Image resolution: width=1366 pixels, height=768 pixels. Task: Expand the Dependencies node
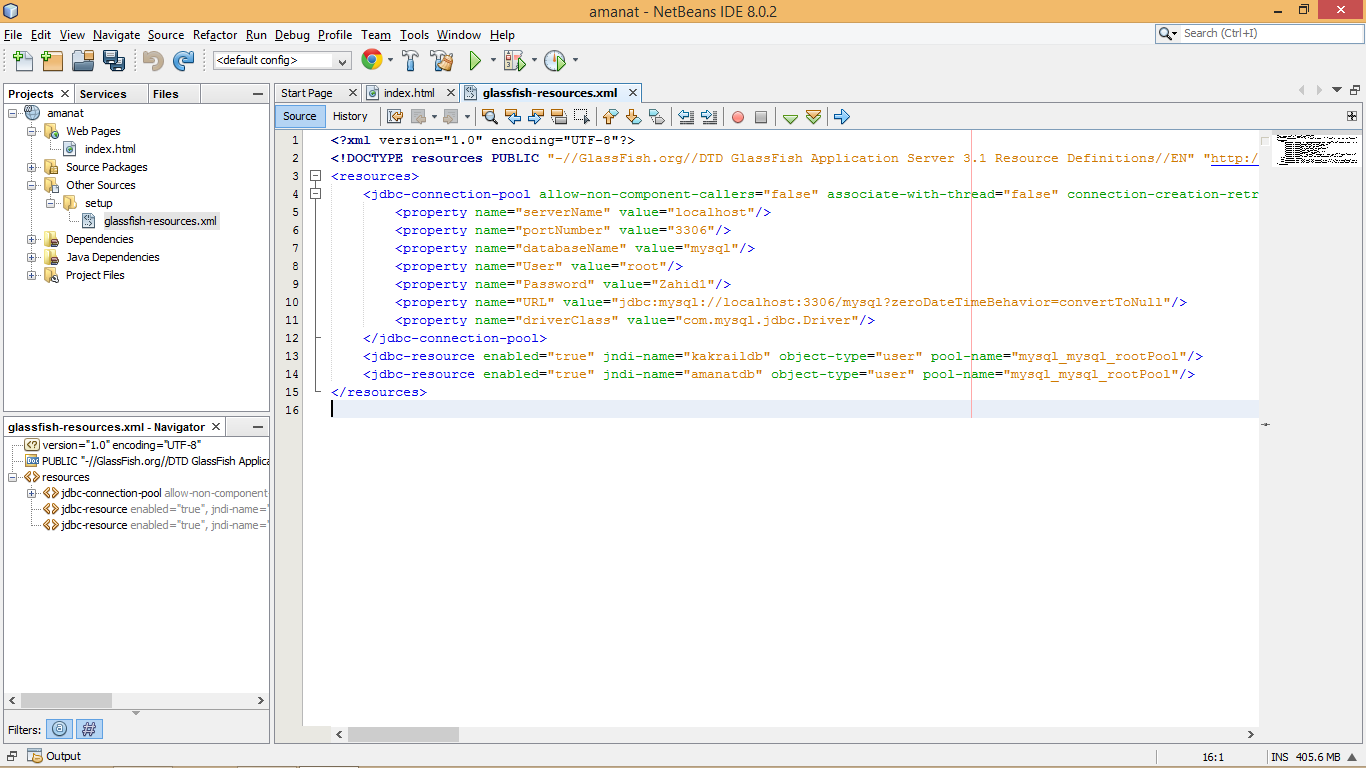(32, 239)
